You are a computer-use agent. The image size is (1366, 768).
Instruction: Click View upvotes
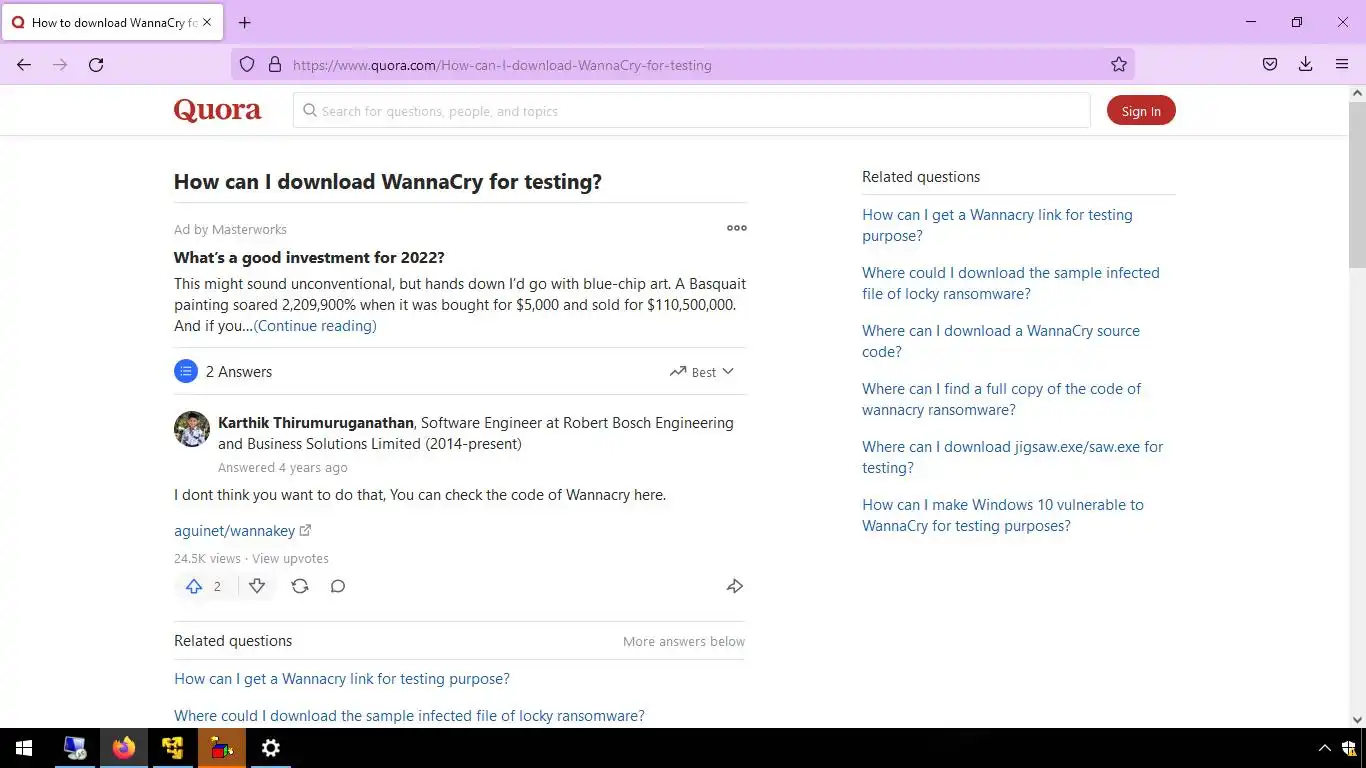coord(290,559)
